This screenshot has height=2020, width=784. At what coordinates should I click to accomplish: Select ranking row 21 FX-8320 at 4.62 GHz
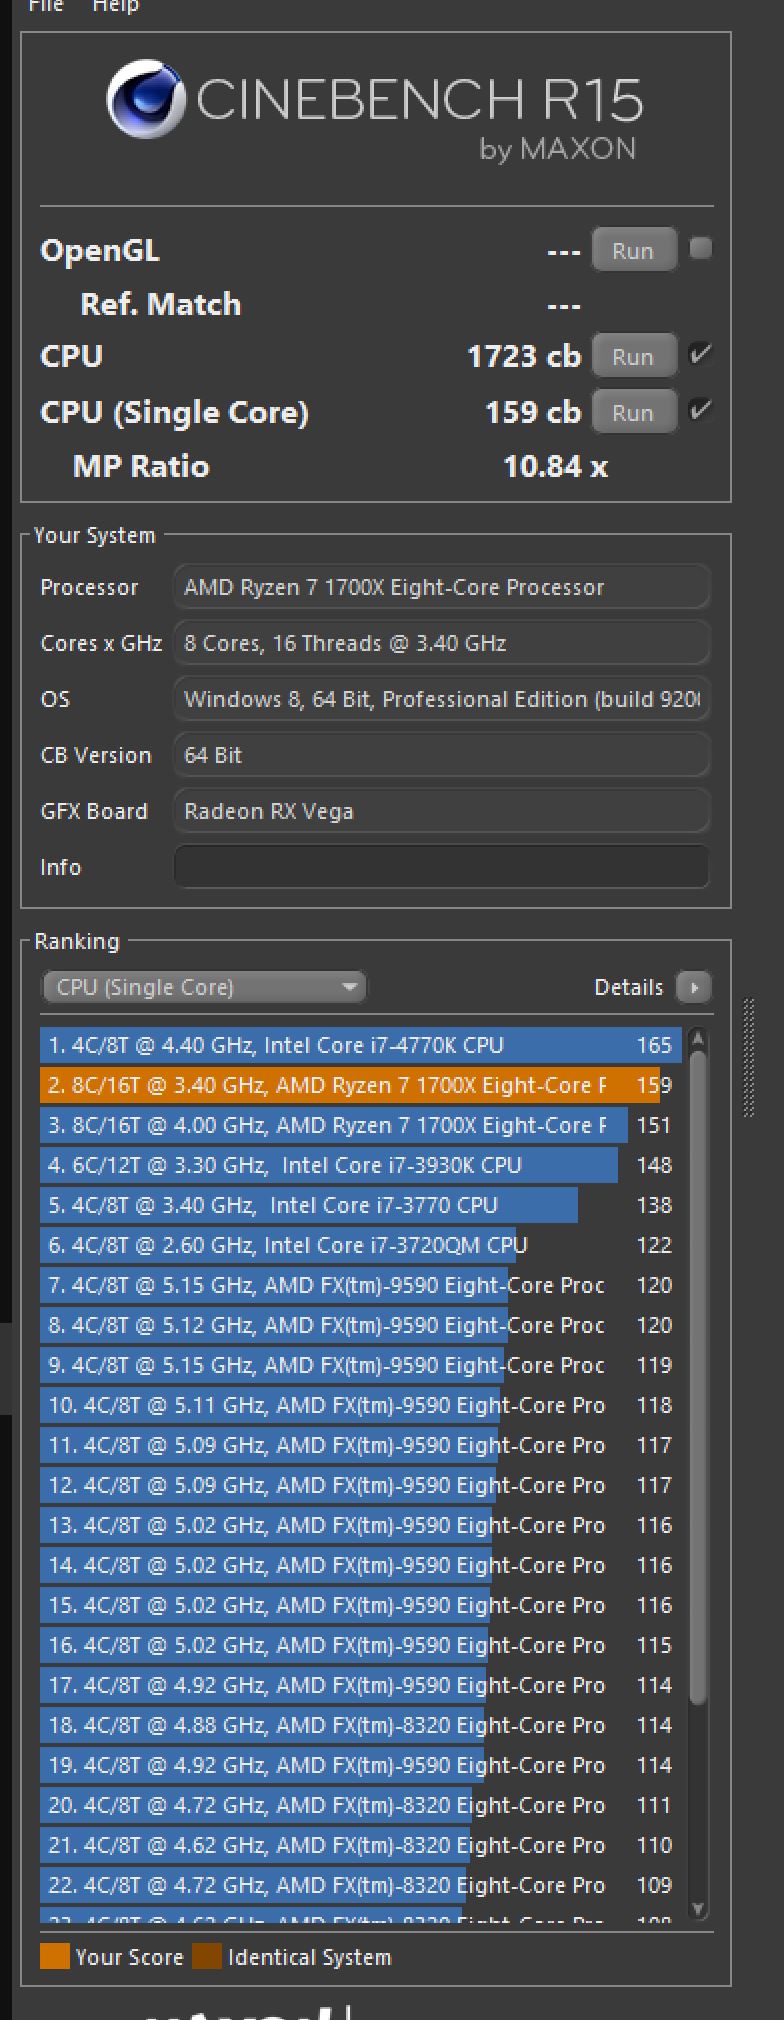coord(361,1845)
